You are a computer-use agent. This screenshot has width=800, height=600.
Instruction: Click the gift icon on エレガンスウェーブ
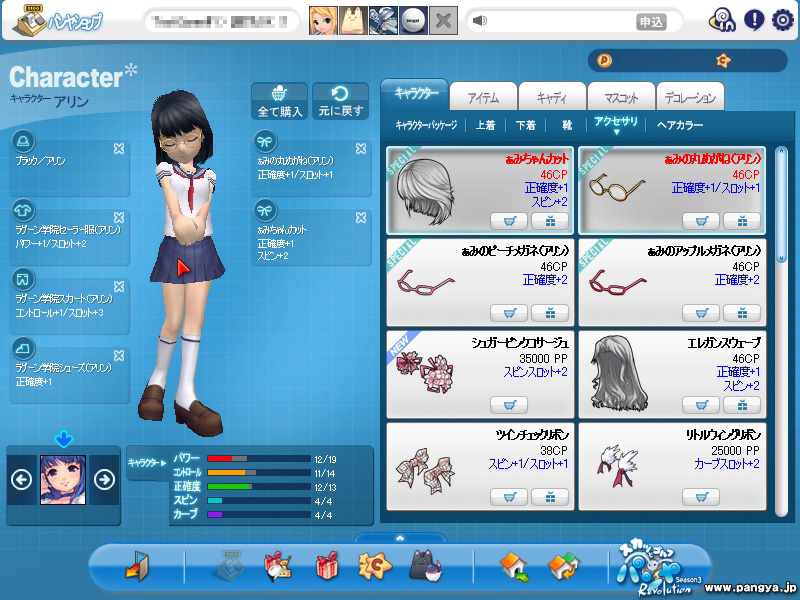tap(742, 405)
